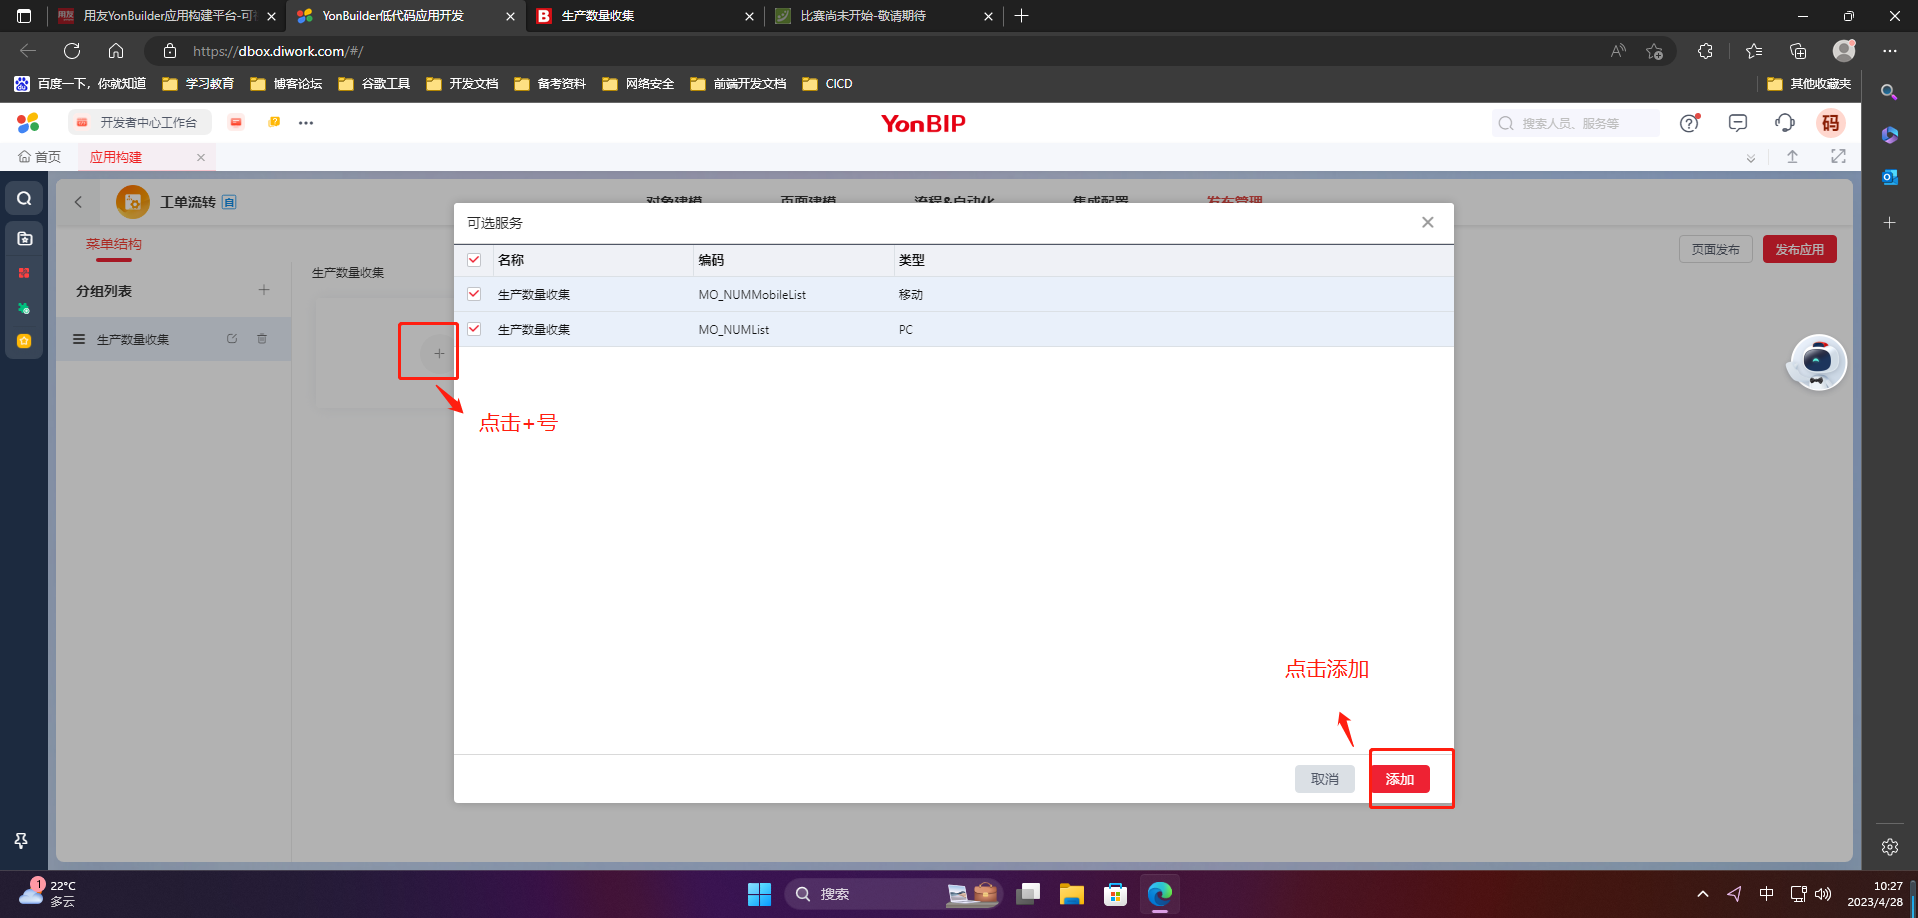Click the 名称 column header

(x=511, y=260)
